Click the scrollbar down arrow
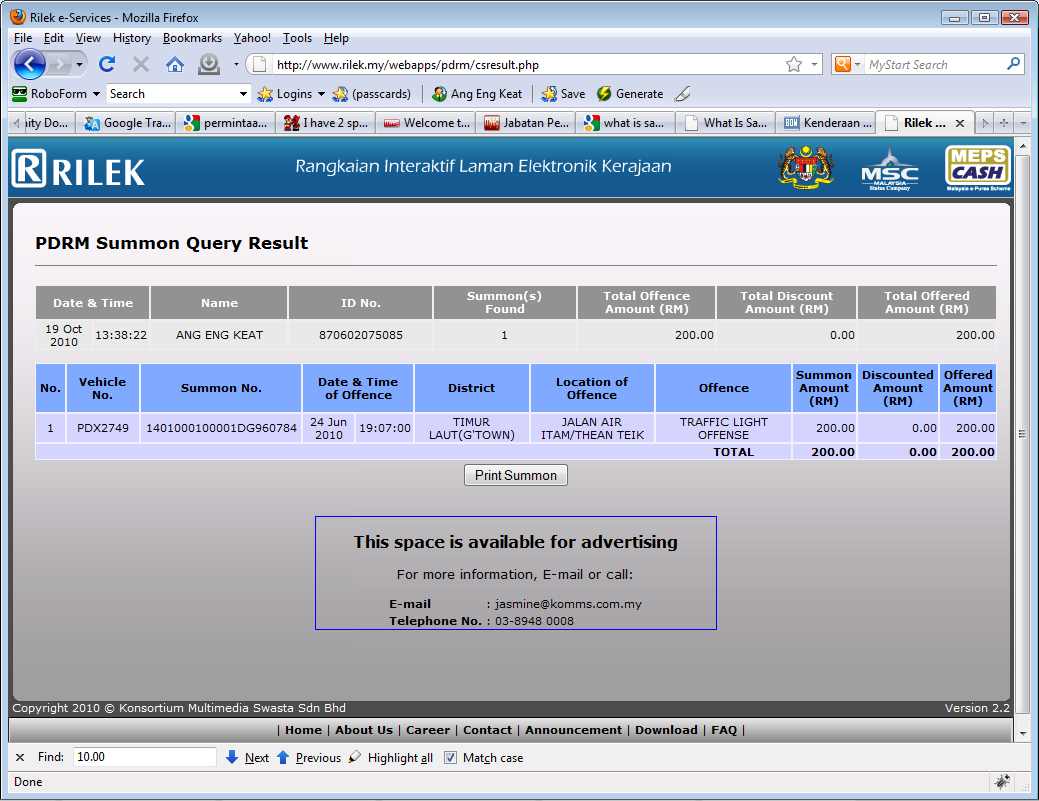This screenshot has width=1039, height=801. tap(1022, 733)
